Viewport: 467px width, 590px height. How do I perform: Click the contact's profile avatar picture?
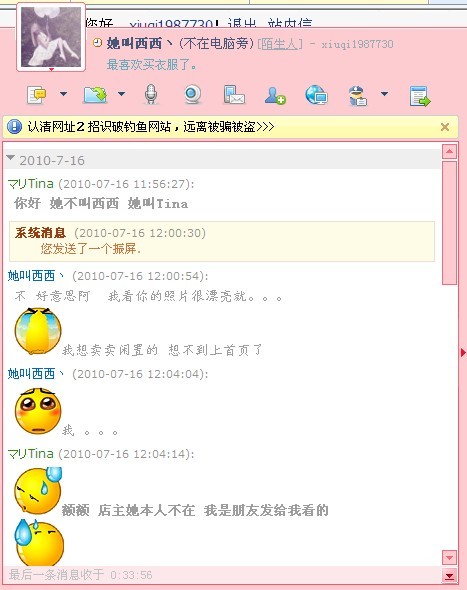(51, 37)
